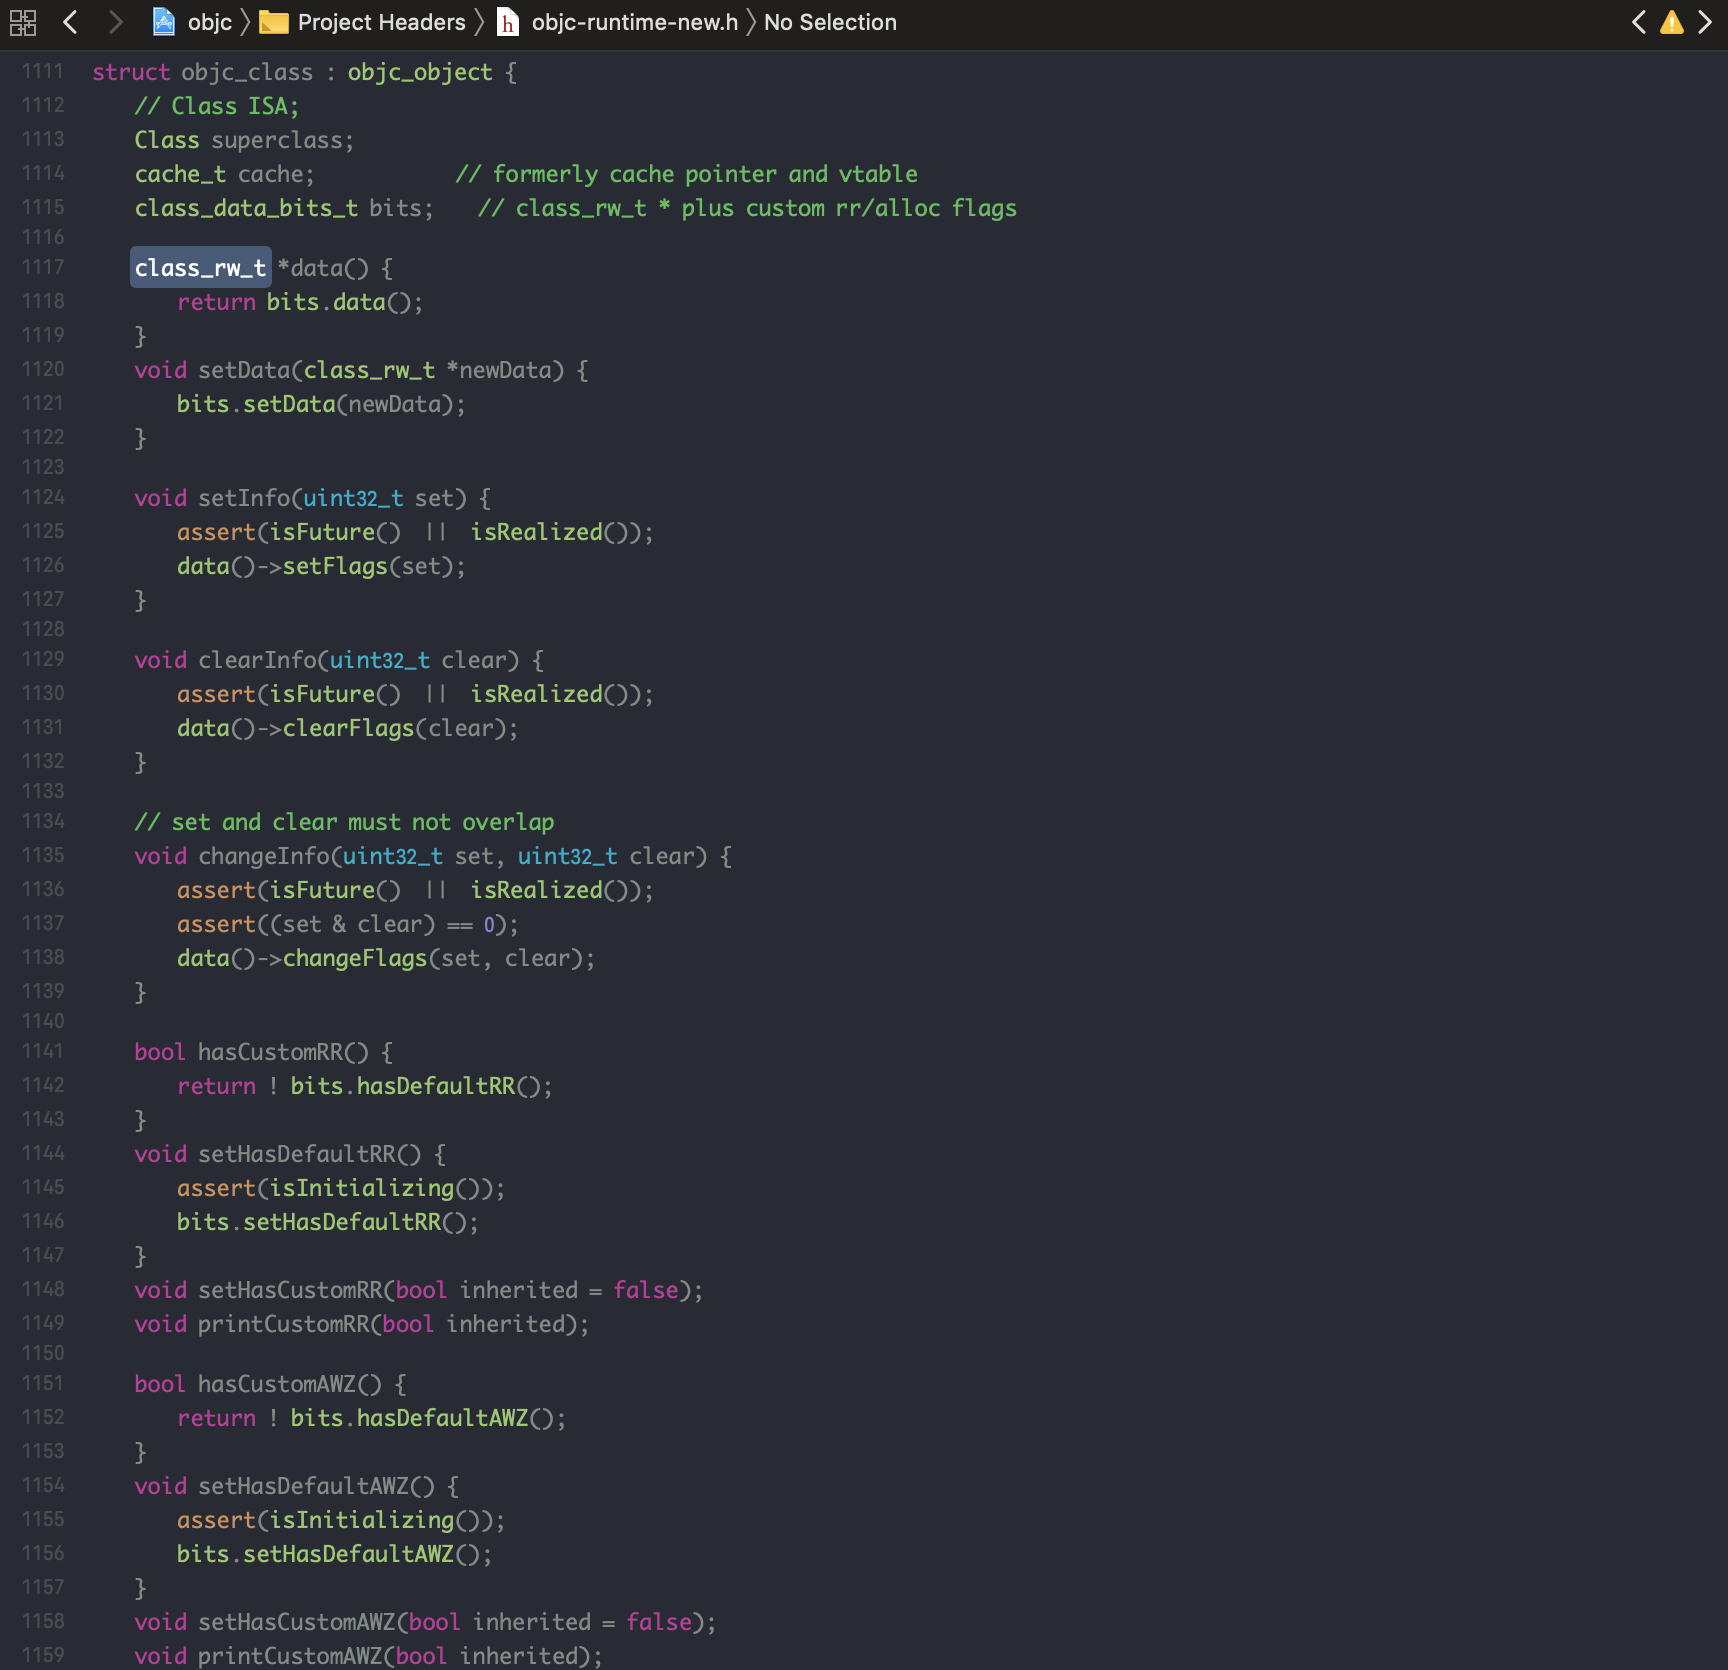1728x1670 pixels.
Task: Click the header file icon for objc-runtime-new.h
Action: click(508, 22)
